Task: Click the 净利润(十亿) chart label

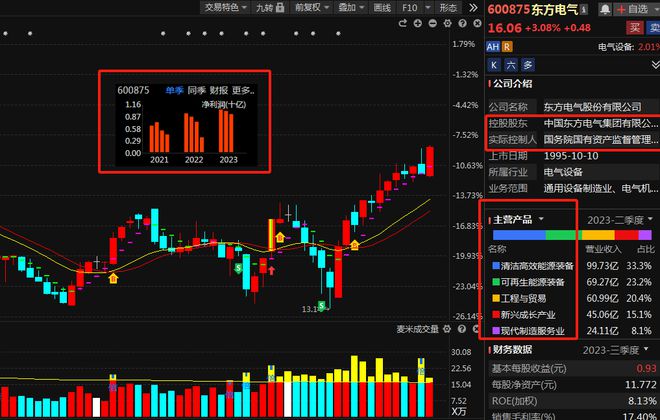Action: click(x=224, y=104)
